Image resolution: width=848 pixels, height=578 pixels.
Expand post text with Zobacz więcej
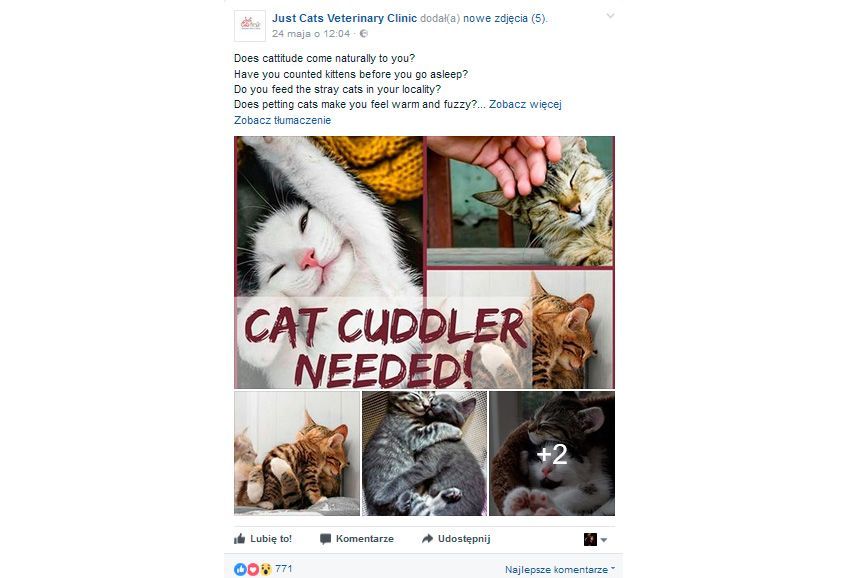click(x=525, y=104)
